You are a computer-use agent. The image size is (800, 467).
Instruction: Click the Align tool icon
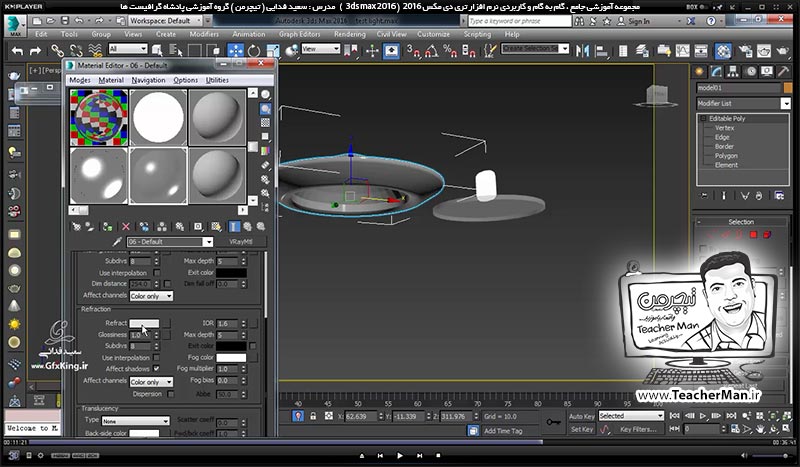[x=602, y=51]
